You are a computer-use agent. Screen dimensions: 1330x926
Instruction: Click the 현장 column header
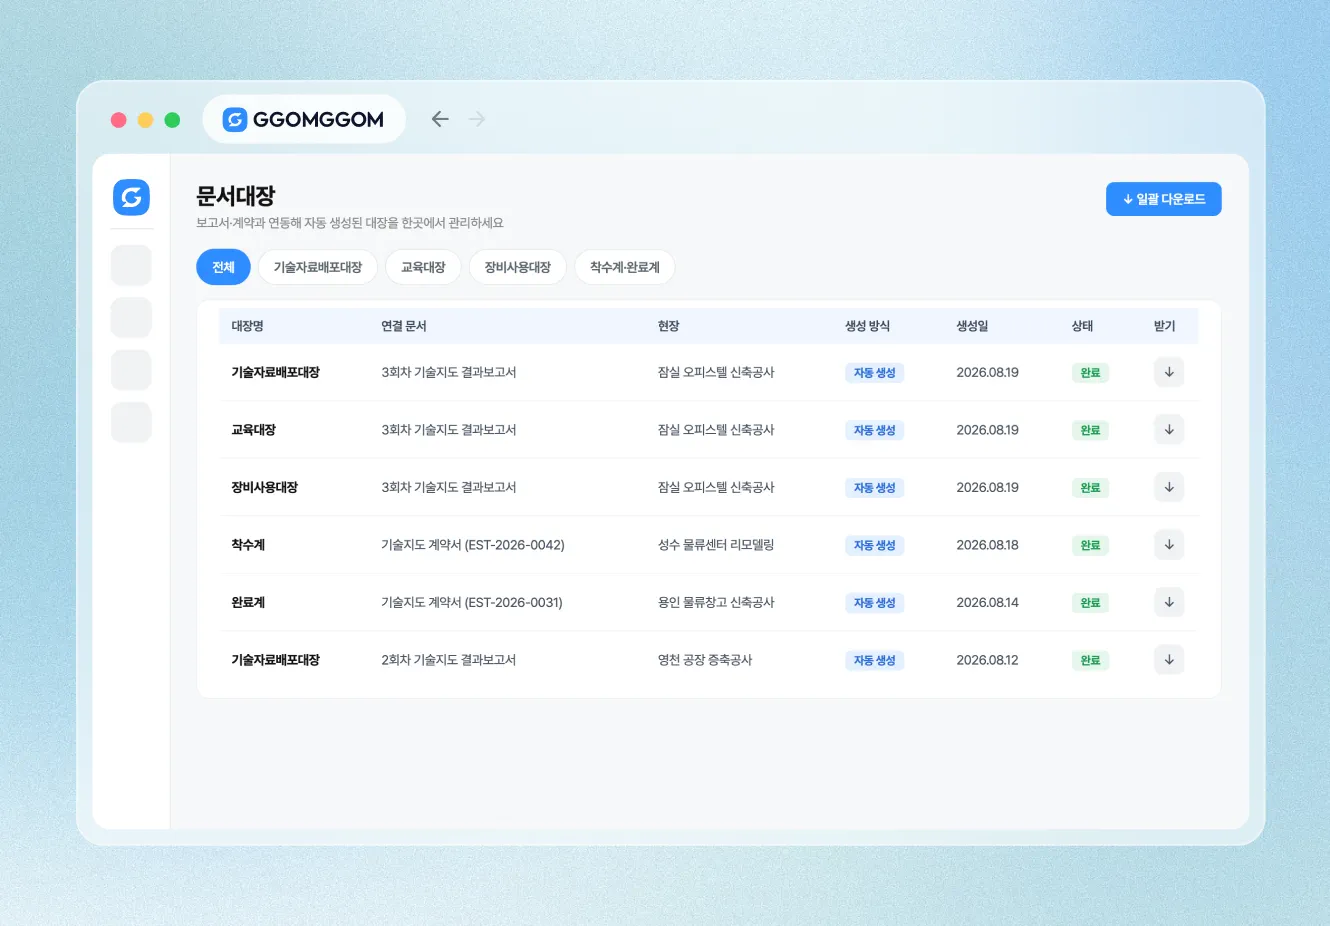click(669, 326)
